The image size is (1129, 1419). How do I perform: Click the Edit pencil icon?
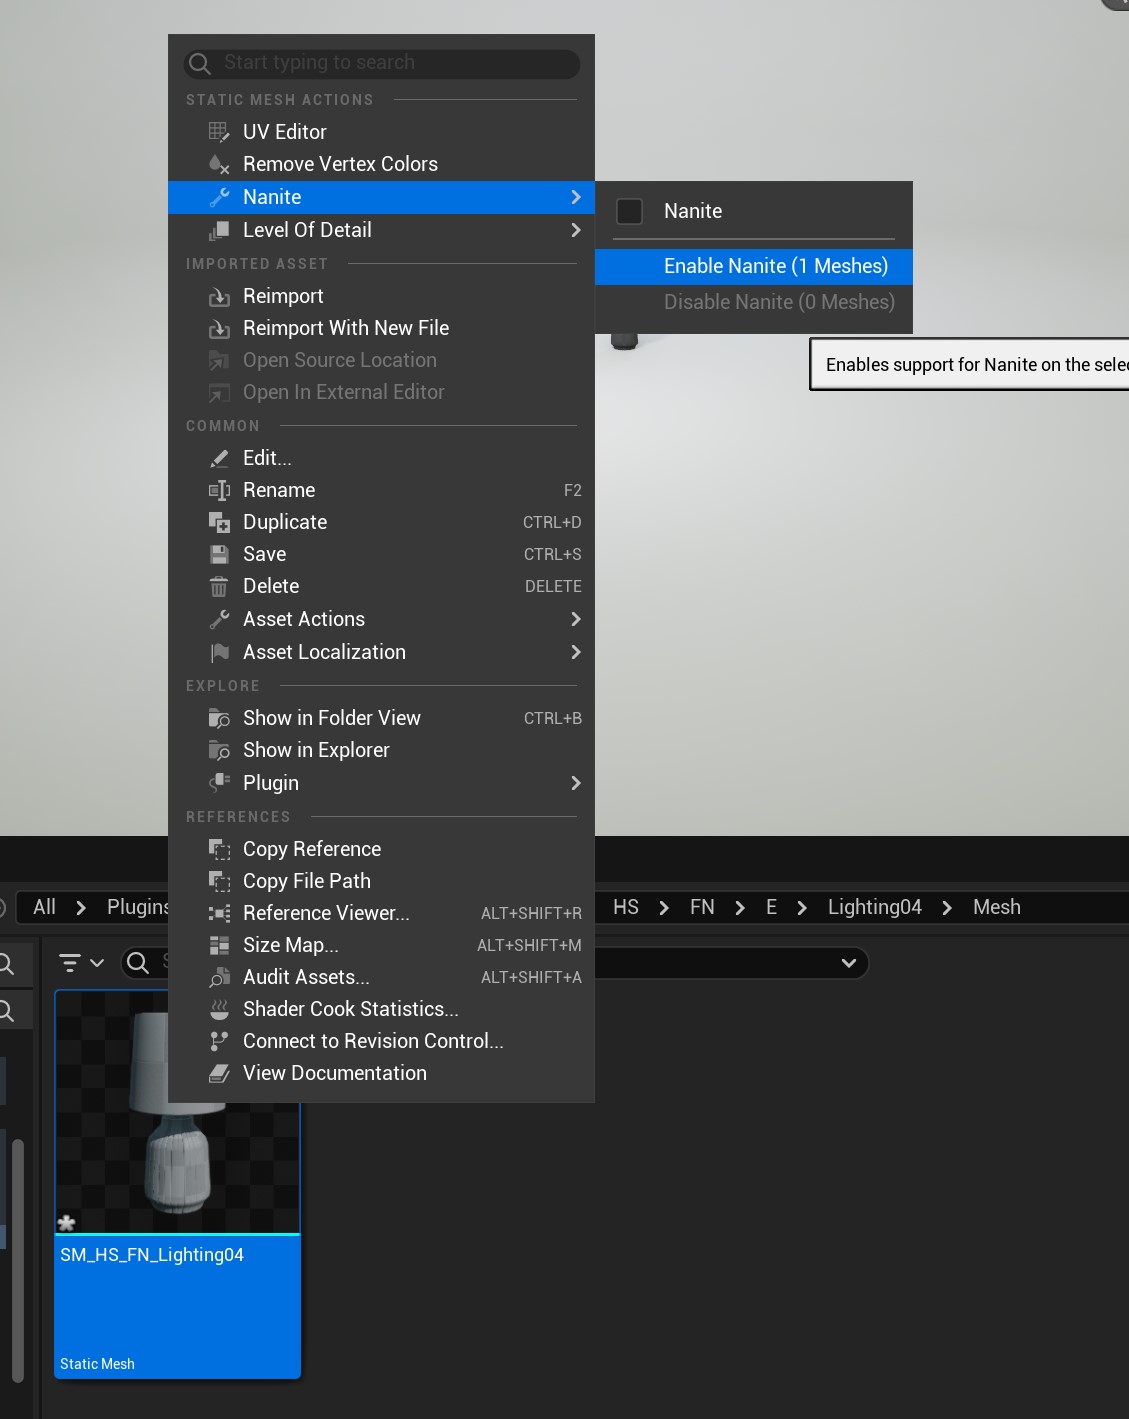[x=219, y=458]
